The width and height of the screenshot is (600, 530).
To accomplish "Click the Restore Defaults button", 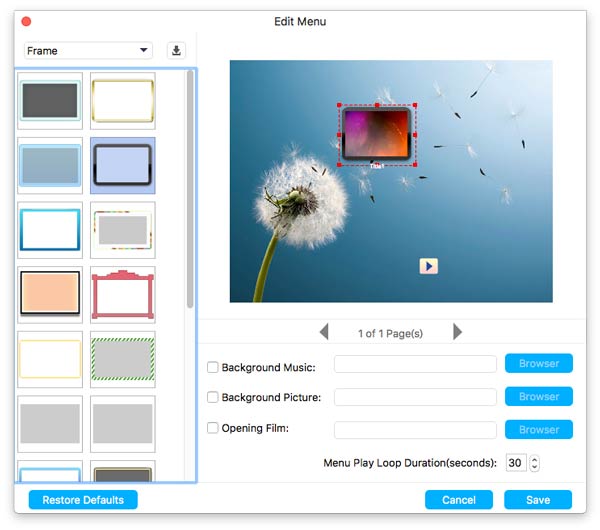I will [83, 499].
